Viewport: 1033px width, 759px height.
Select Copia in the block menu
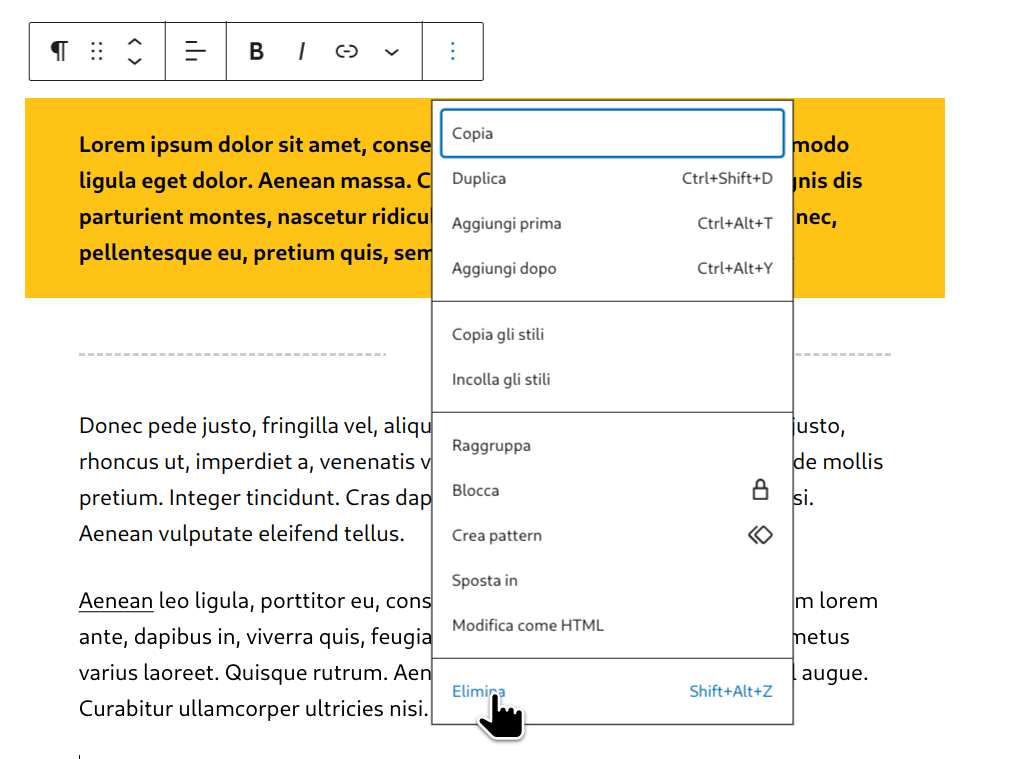tap(612, 133)
